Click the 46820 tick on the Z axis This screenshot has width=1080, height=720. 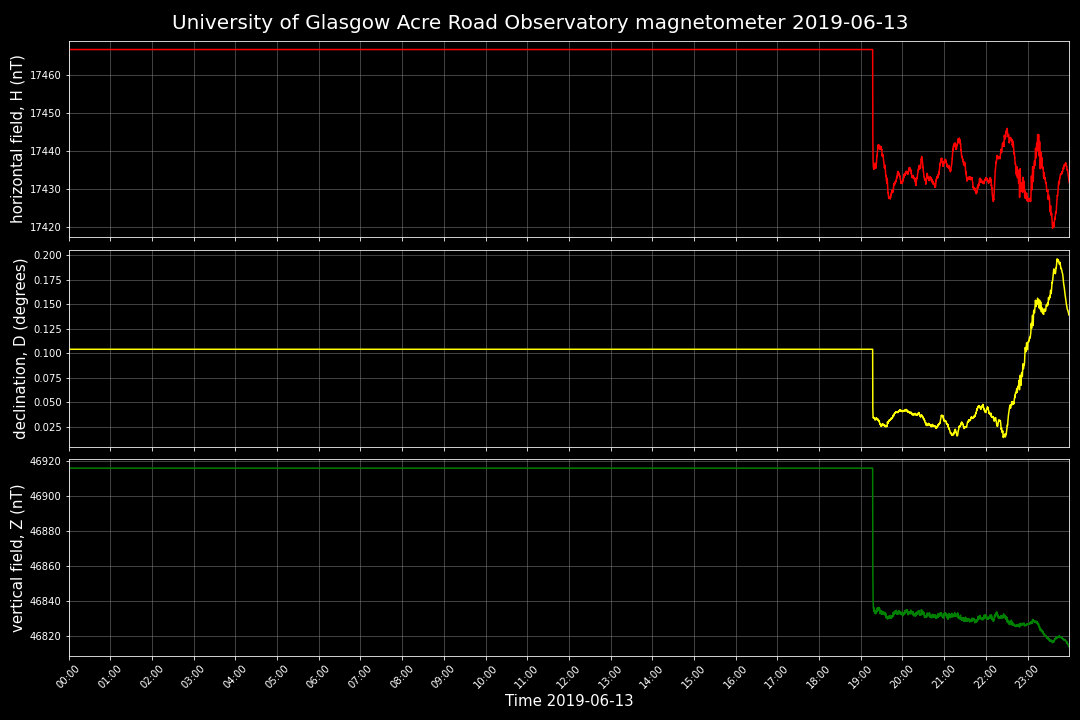click(x=46, y=637)
